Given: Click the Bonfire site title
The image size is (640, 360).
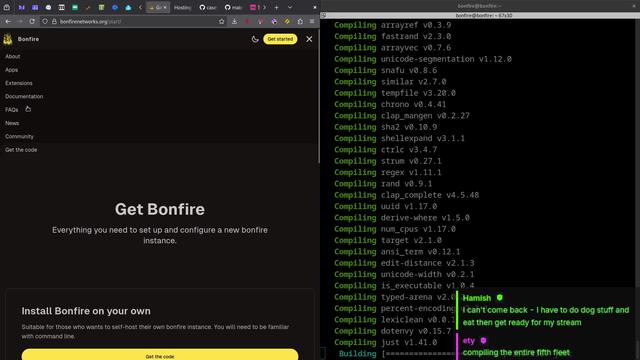Looking at the screenshot, I should 28,39.
